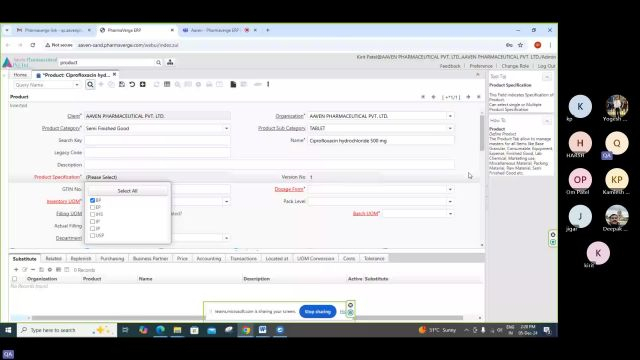
Task: Click the Copy record icon in toolbar
Action: [111, 84]
